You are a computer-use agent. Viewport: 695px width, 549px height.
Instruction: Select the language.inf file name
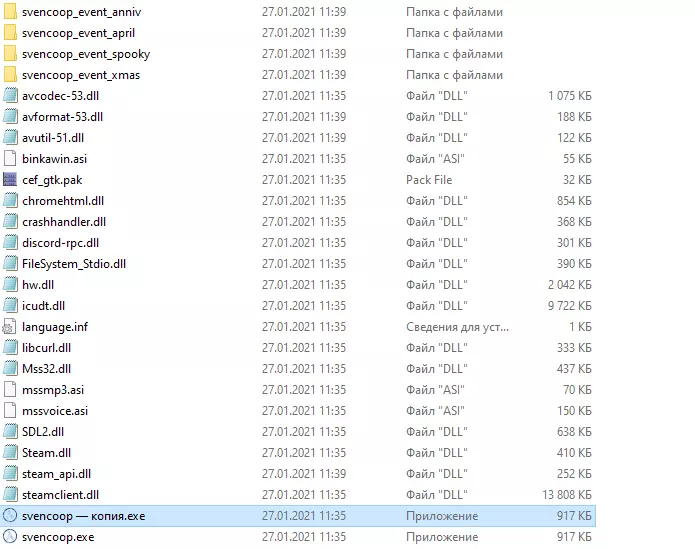55,327
